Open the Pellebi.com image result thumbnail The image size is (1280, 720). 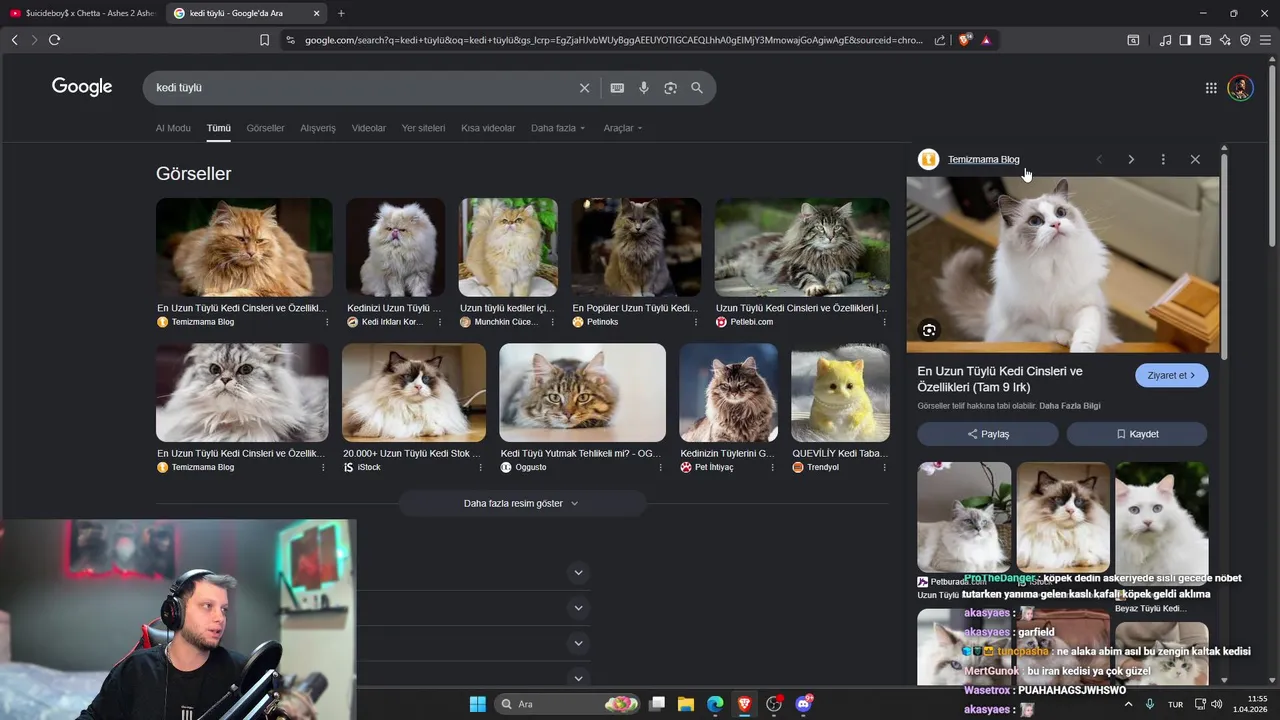802,247
